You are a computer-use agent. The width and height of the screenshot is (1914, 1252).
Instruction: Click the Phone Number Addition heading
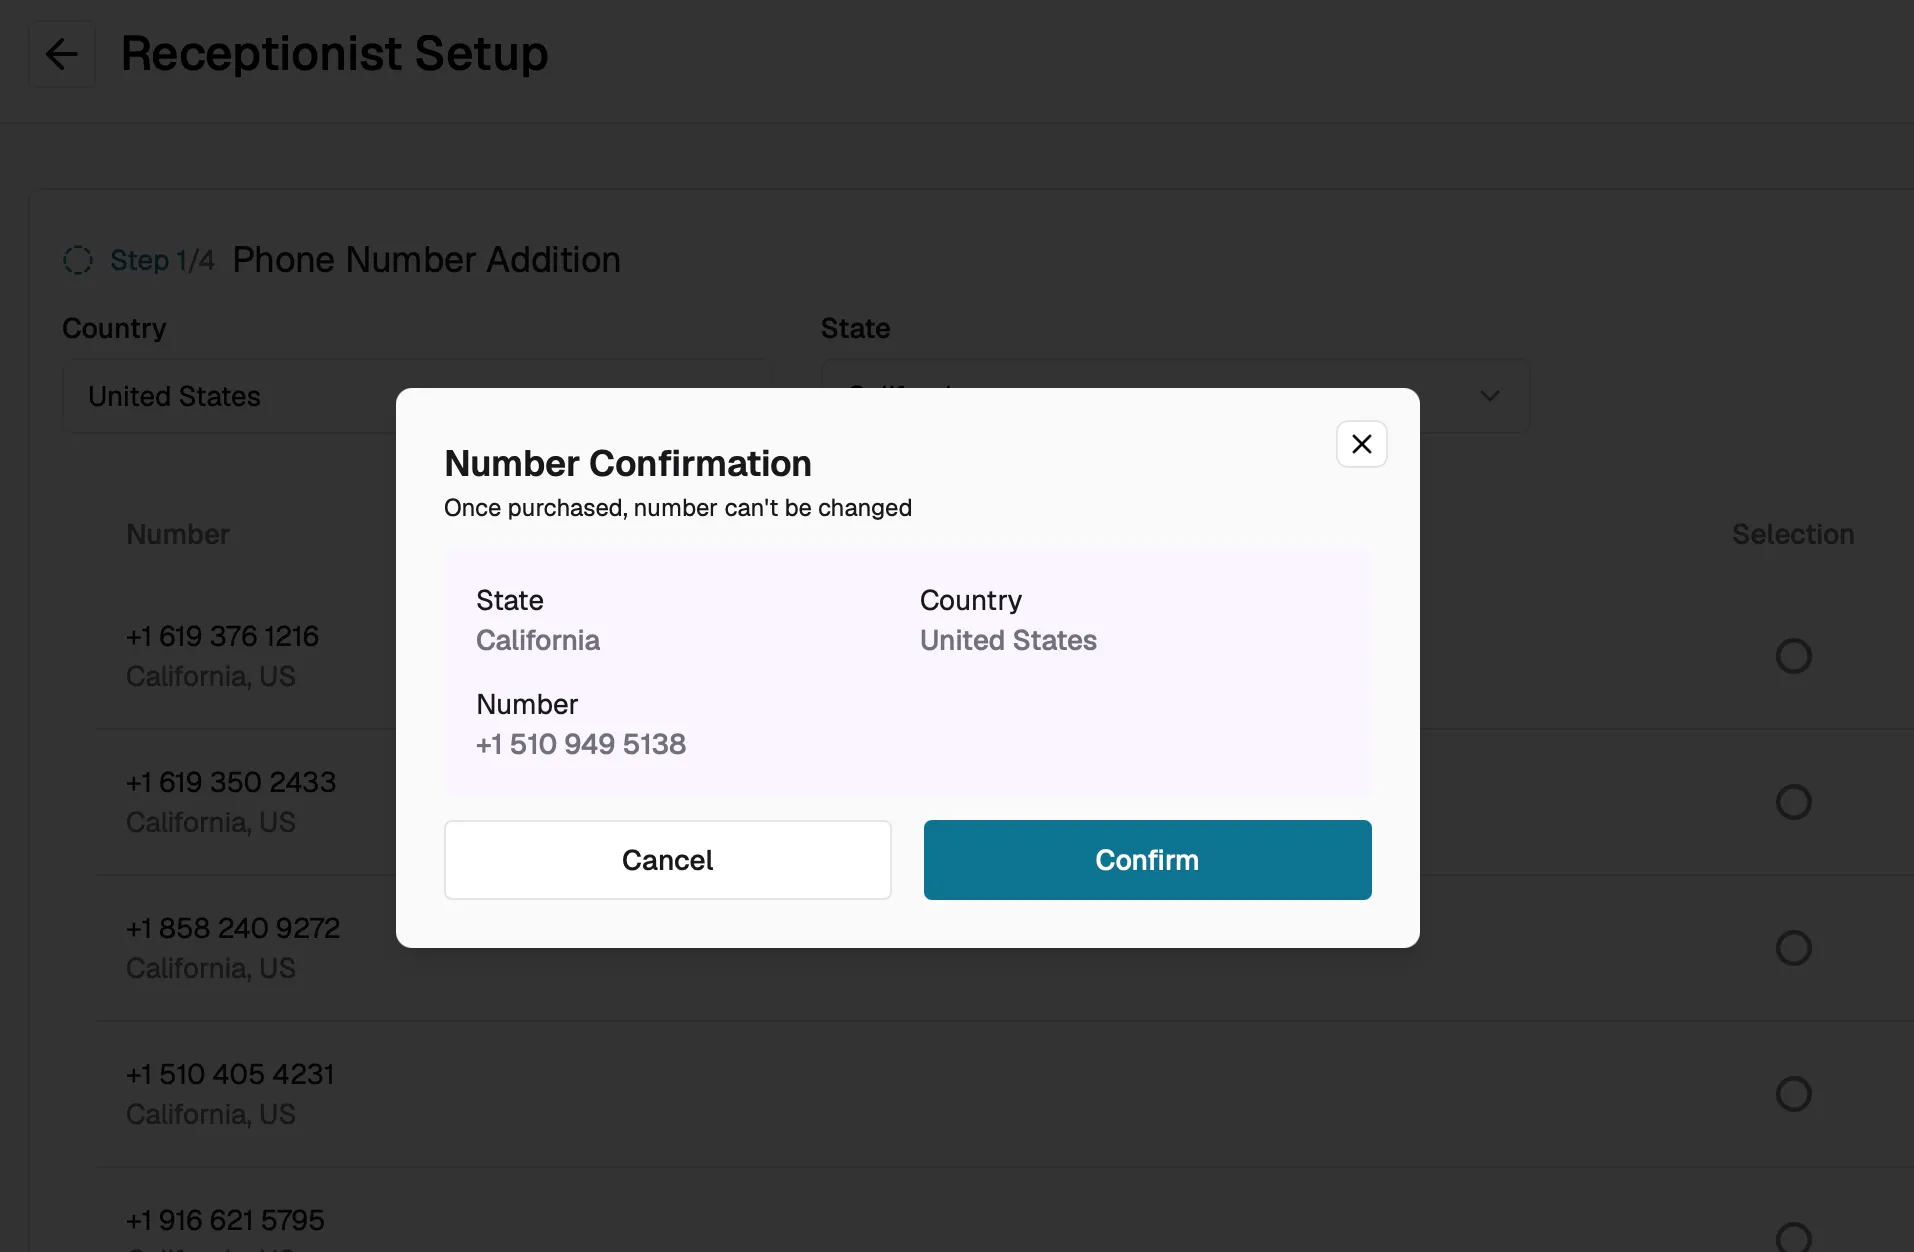pos(427,260)
